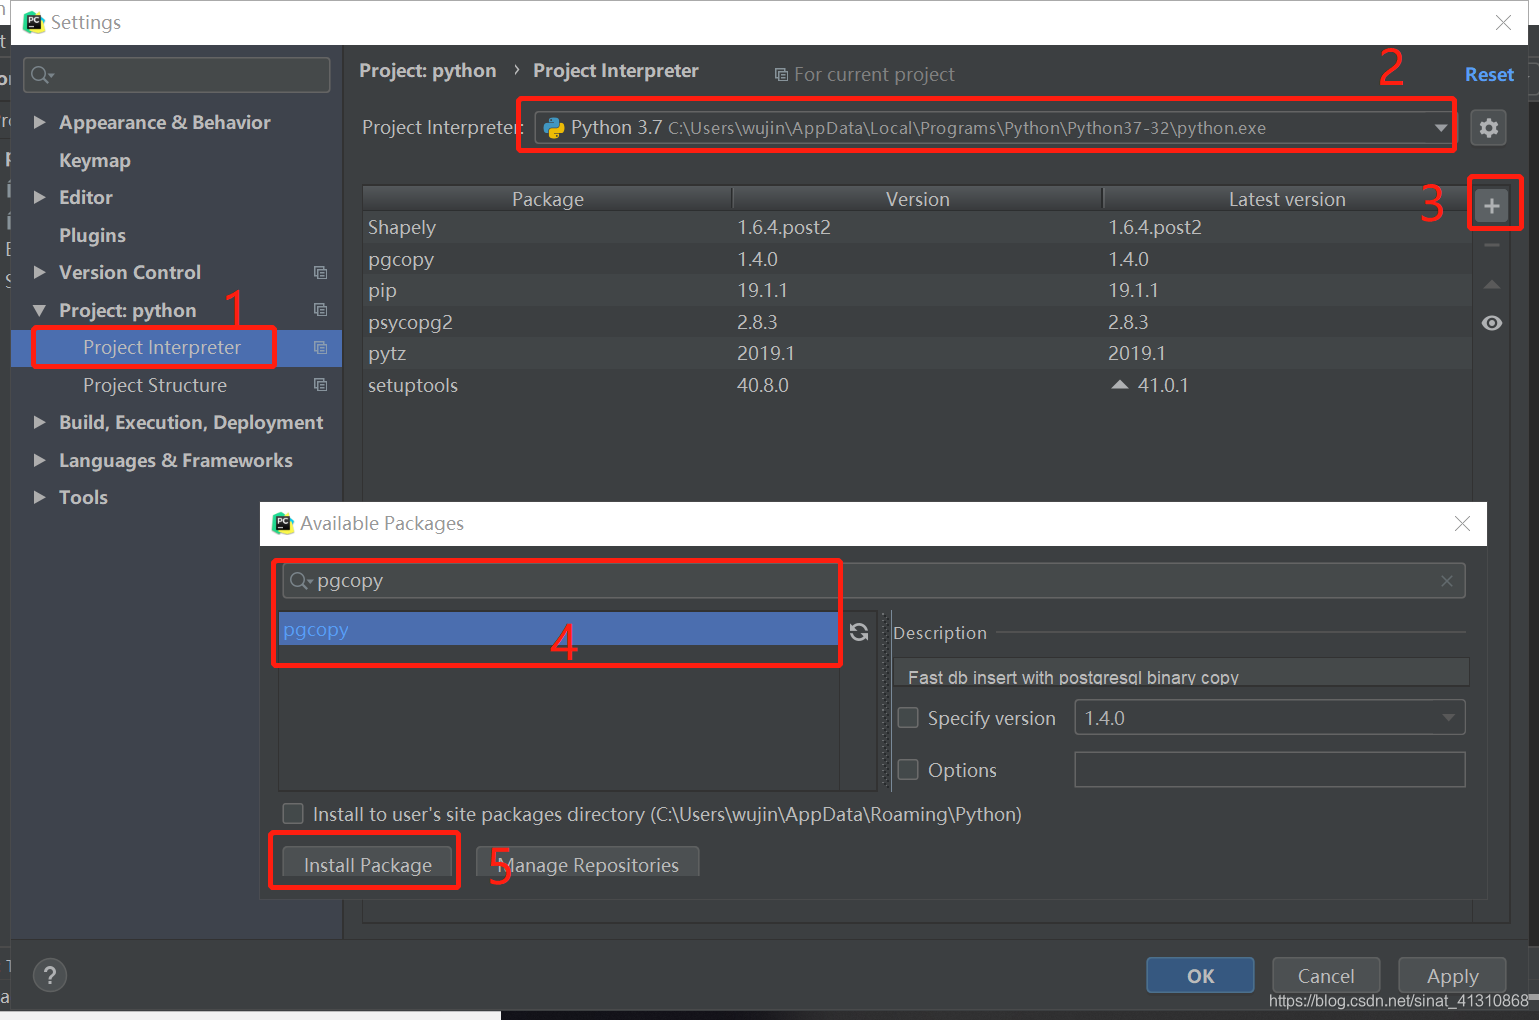Image resolution: width=1539 pixels, height=1020 pixels.
Task: Click the Cancel button
Action: (x=1326, y=976)
